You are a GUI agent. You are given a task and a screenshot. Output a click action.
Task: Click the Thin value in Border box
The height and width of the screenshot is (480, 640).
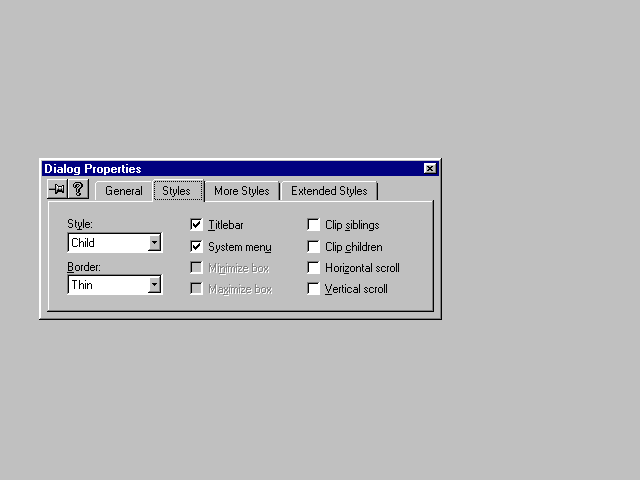click(x=106, y=285)
